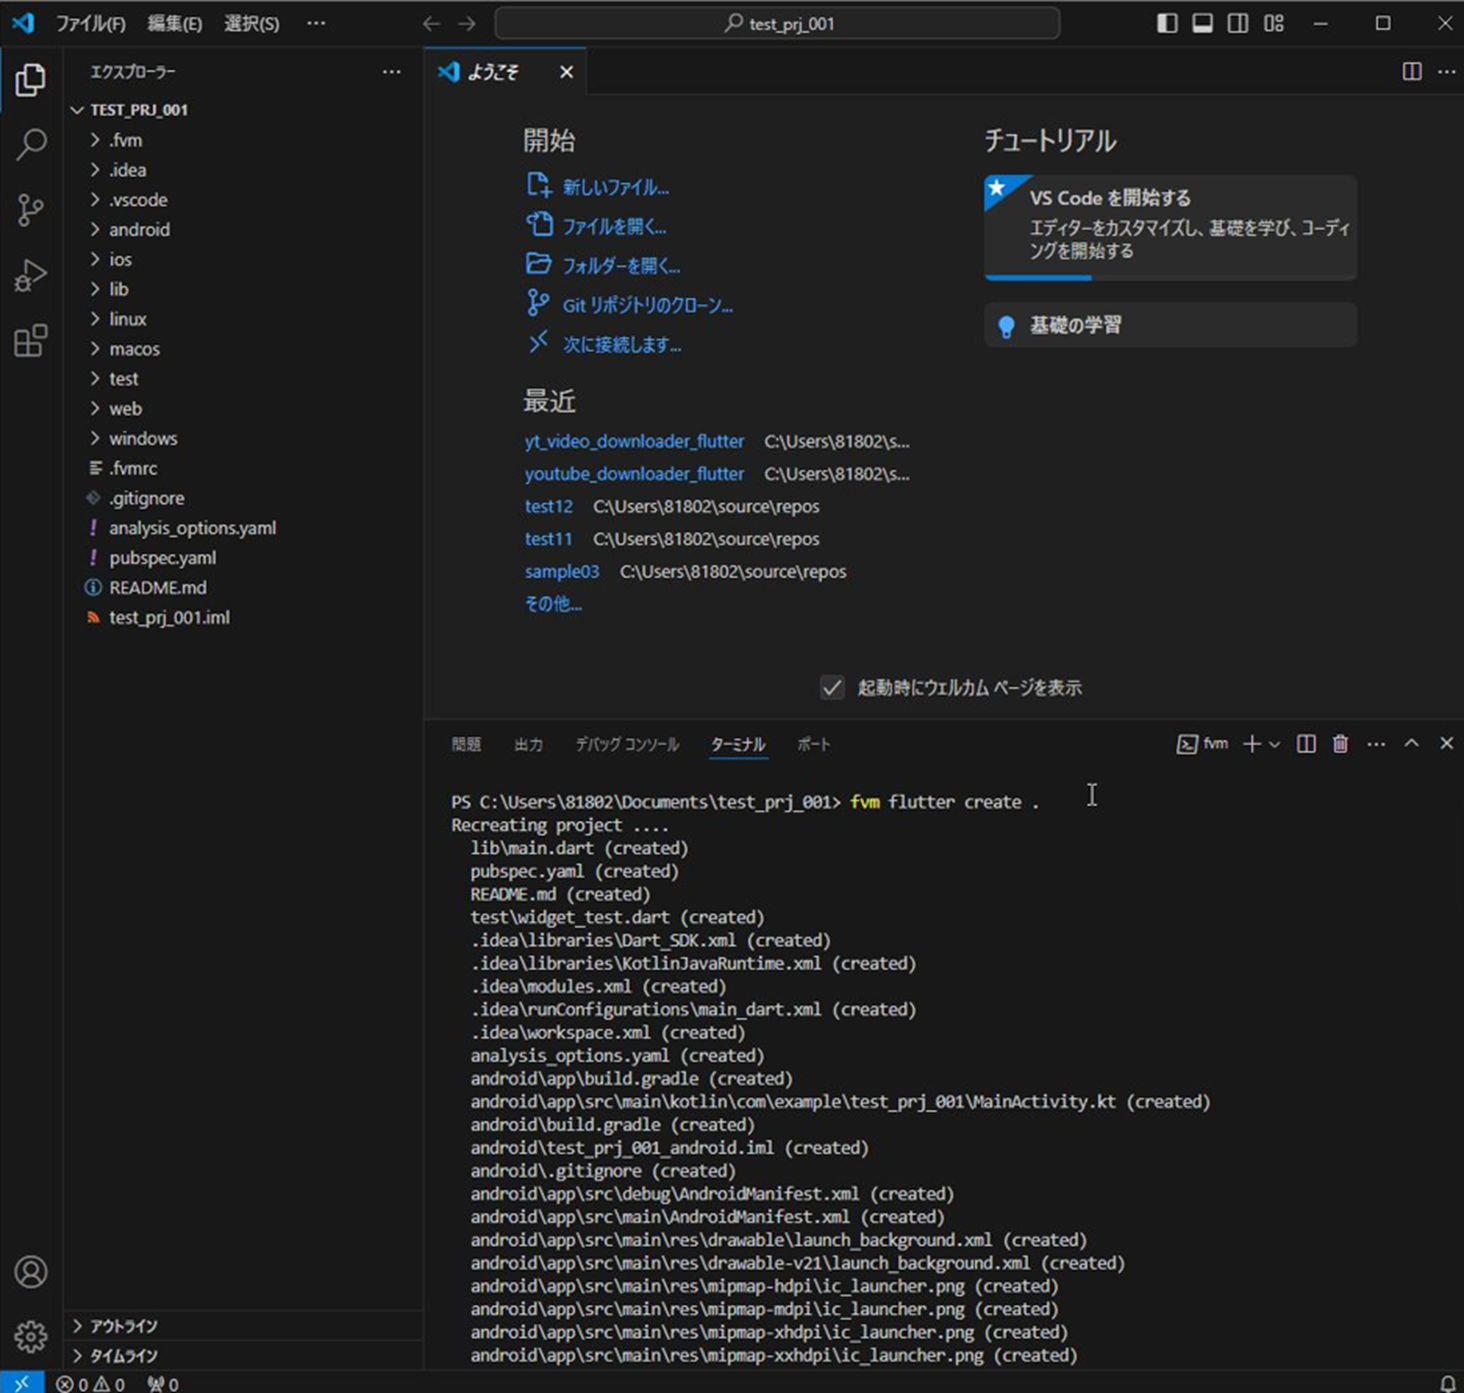The width and height of the screenshot is (1464, 1393).
Task: Open the Search view in activity bar
Action: point(30,144)
